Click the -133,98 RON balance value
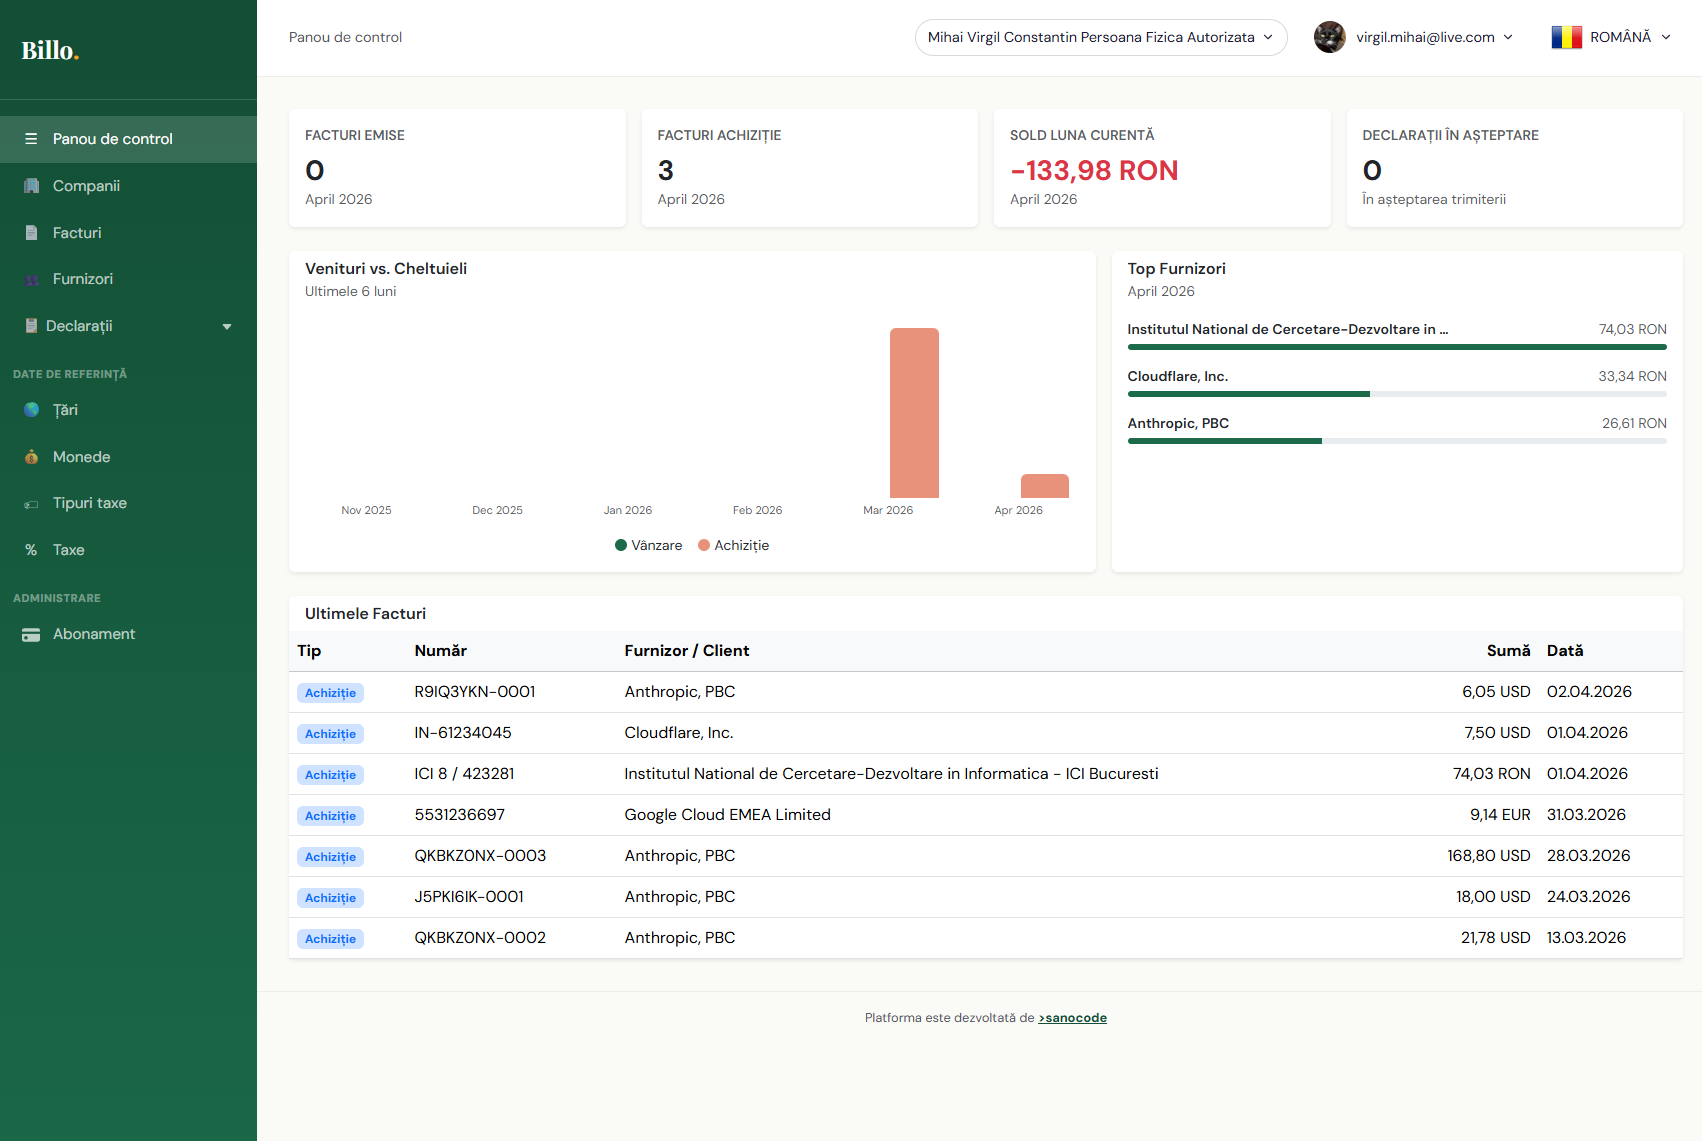This screenshot has height=1141, width=1702. 1094,171
